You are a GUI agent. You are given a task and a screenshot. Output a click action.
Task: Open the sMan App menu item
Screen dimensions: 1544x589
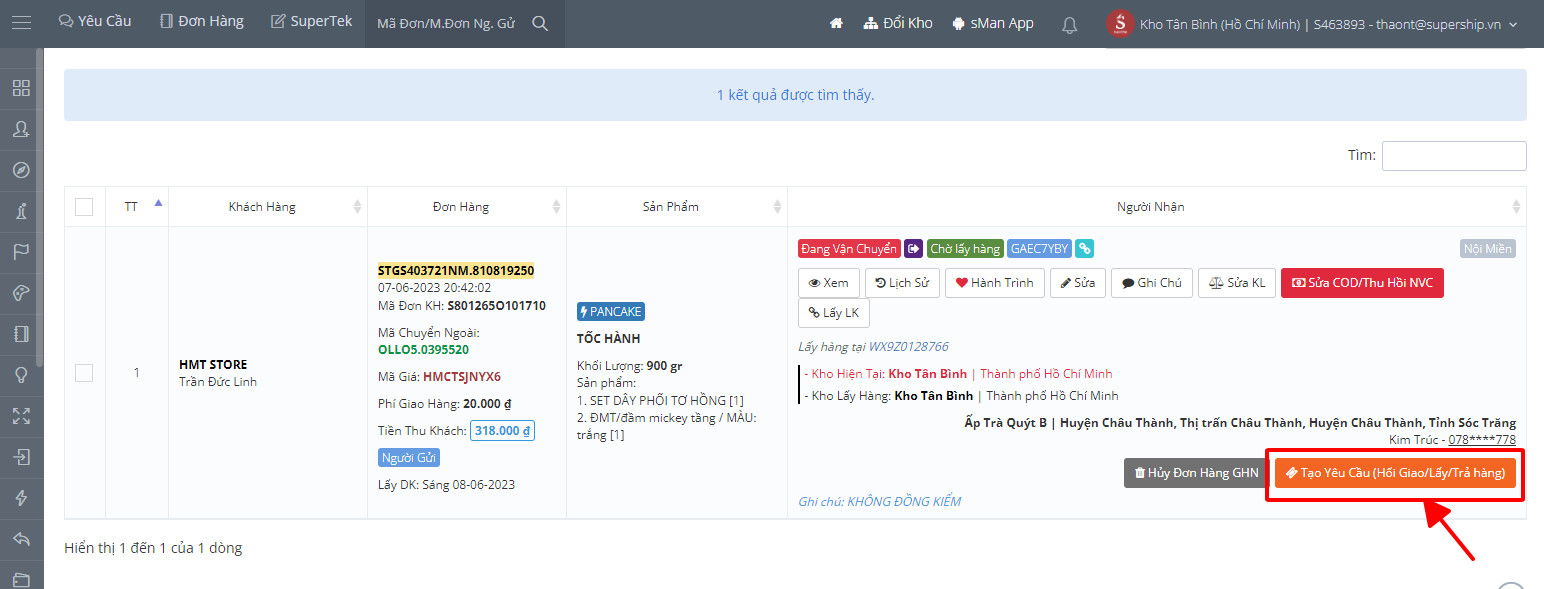pos(993,23)
